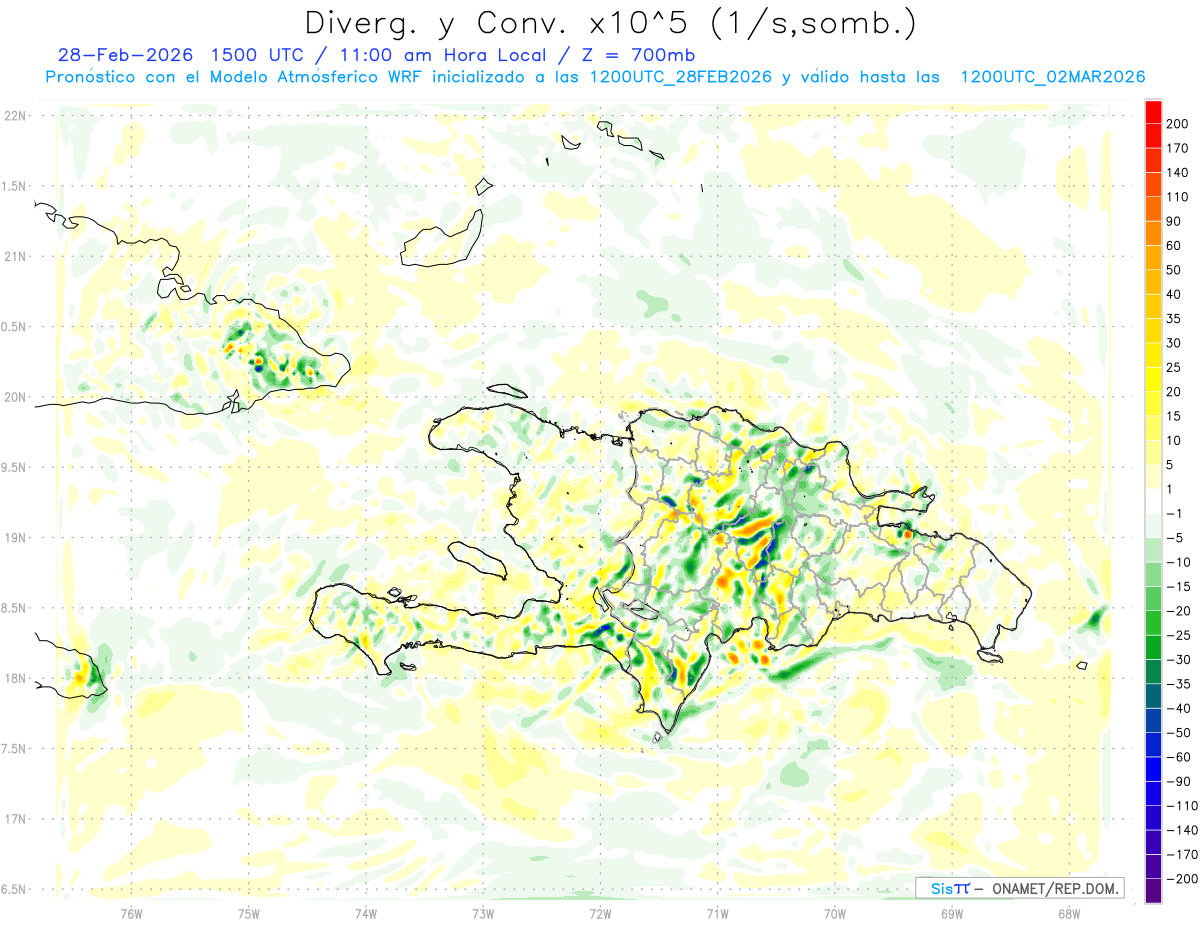
Task: Click the '90' positive colorbar value
Action: coord(1174,221)
